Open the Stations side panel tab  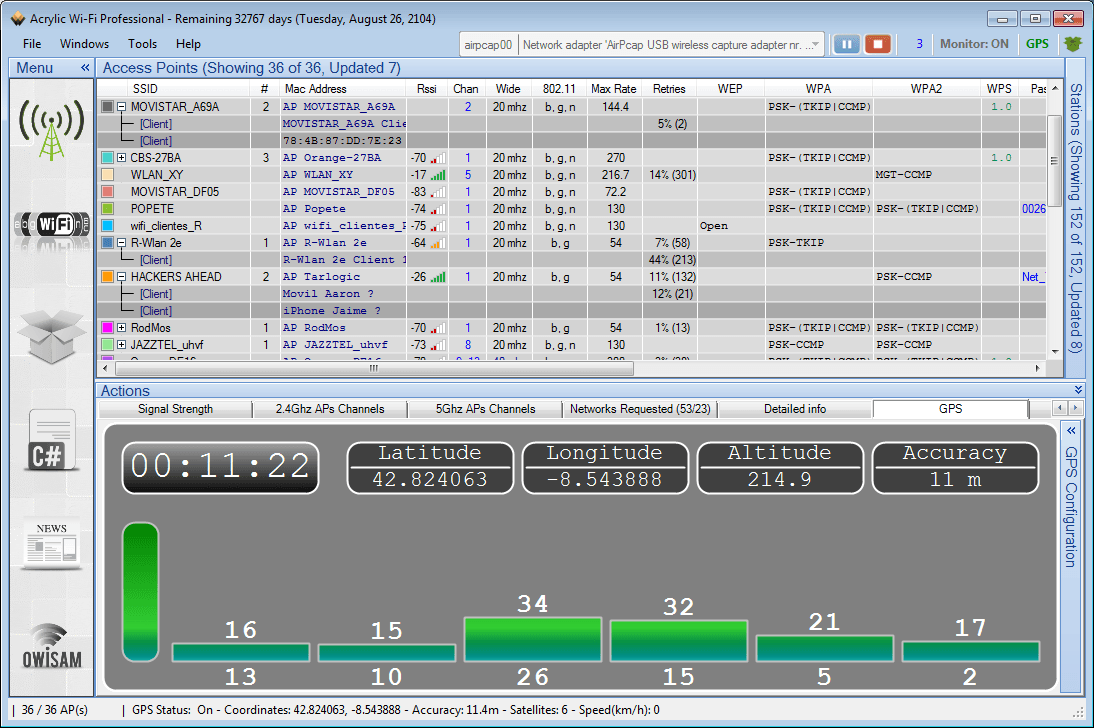(x=1075, y=218)
